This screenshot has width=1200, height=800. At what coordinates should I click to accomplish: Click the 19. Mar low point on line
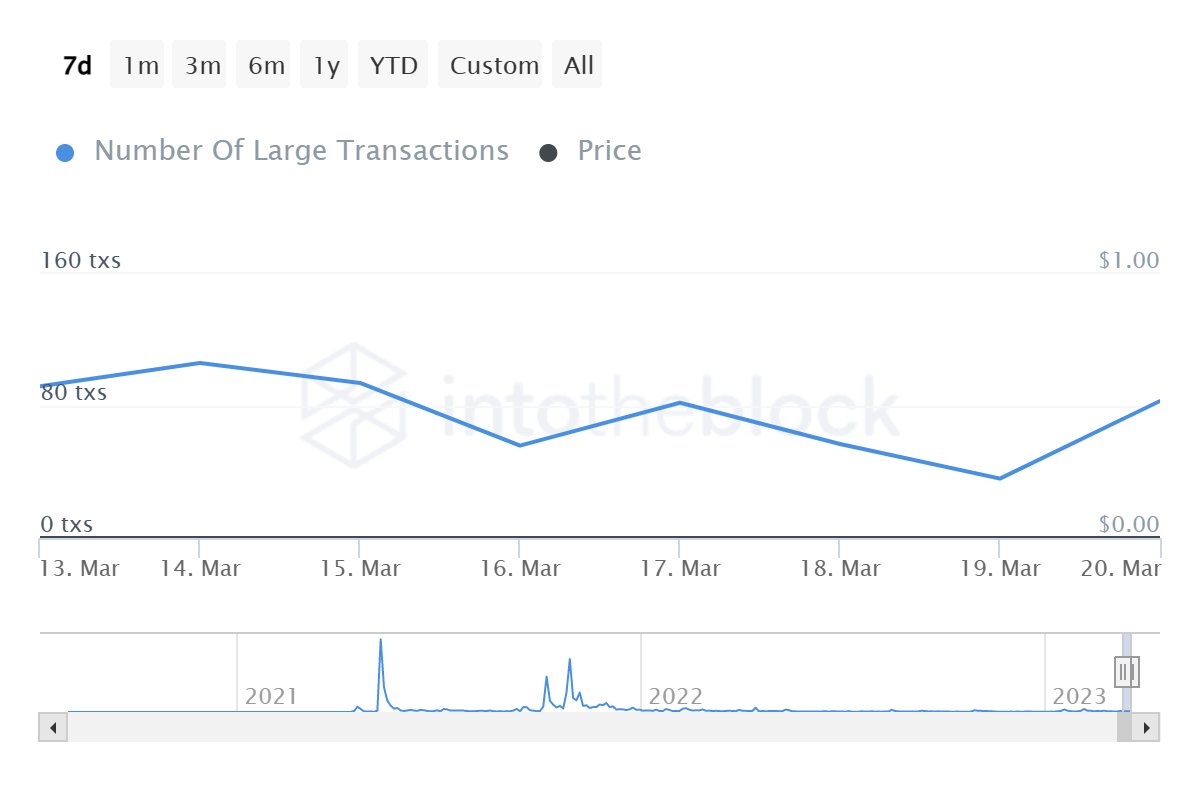tap(999, 478)
